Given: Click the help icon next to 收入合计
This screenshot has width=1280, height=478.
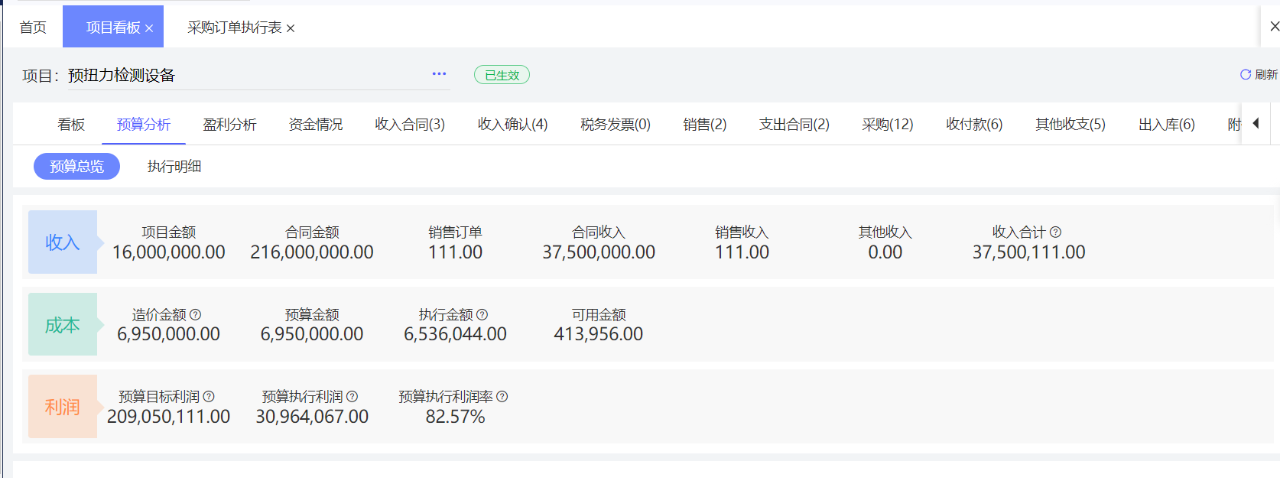Looking at the screenshot, I should (1056, 232).
